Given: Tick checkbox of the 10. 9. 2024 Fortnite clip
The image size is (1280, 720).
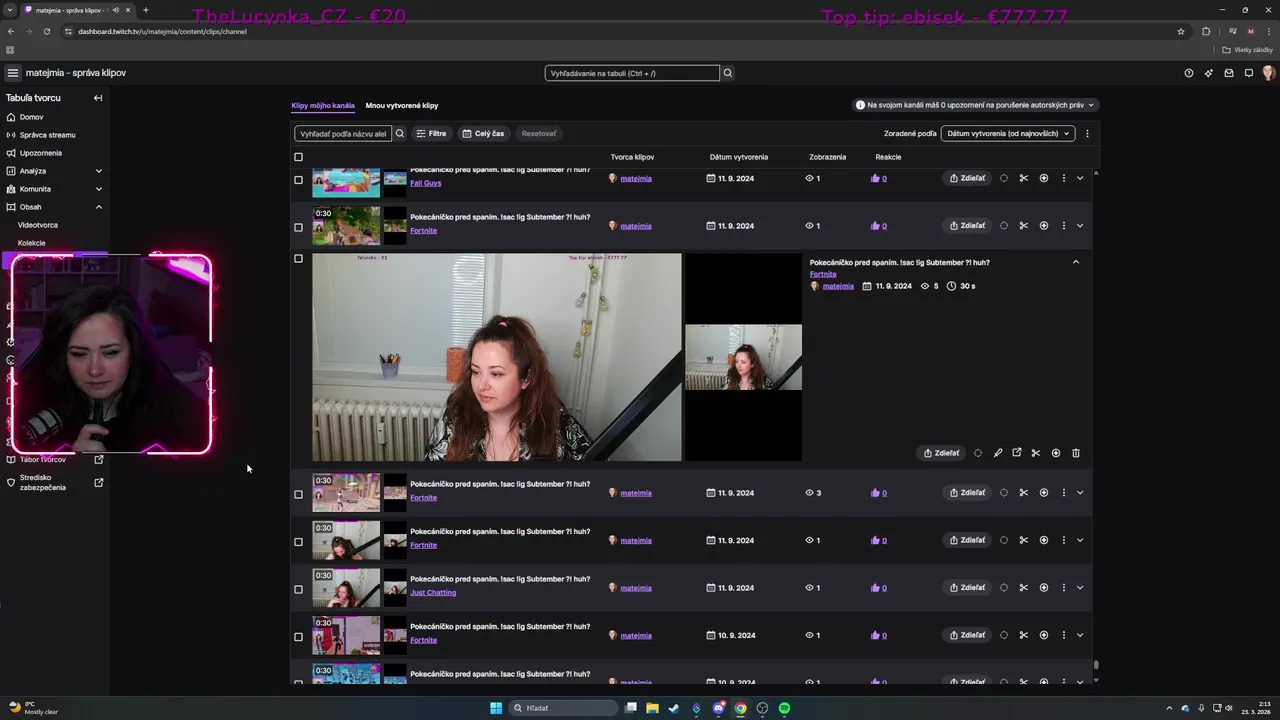Looking at the screenshot, I should click(x=298, y=637).
